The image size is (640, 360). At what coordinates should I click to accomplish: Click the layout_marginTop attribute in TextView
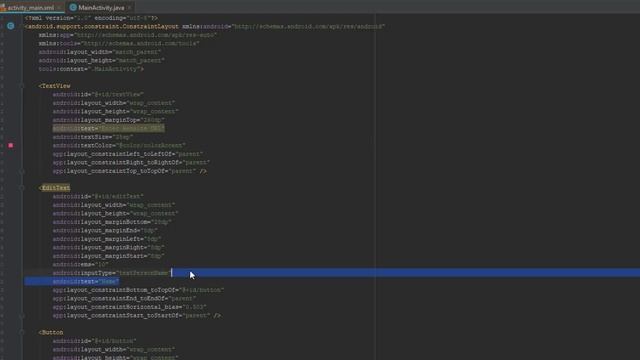(108, 120)
